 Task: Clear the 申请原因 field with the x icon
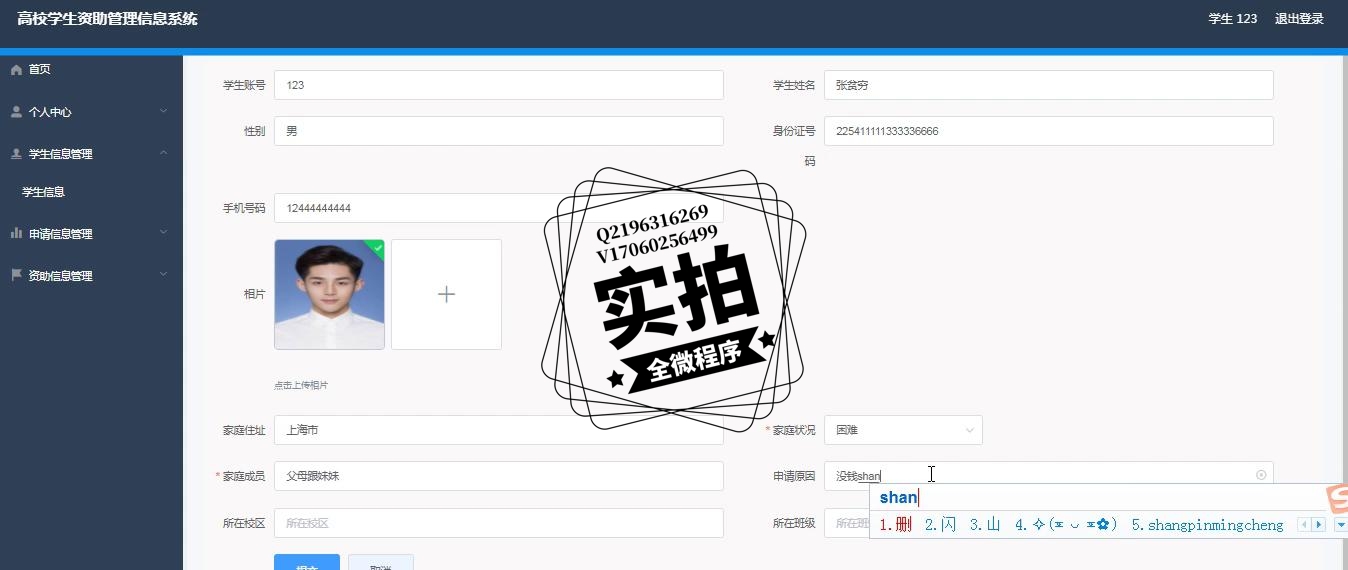click(x=1261, y=475)
